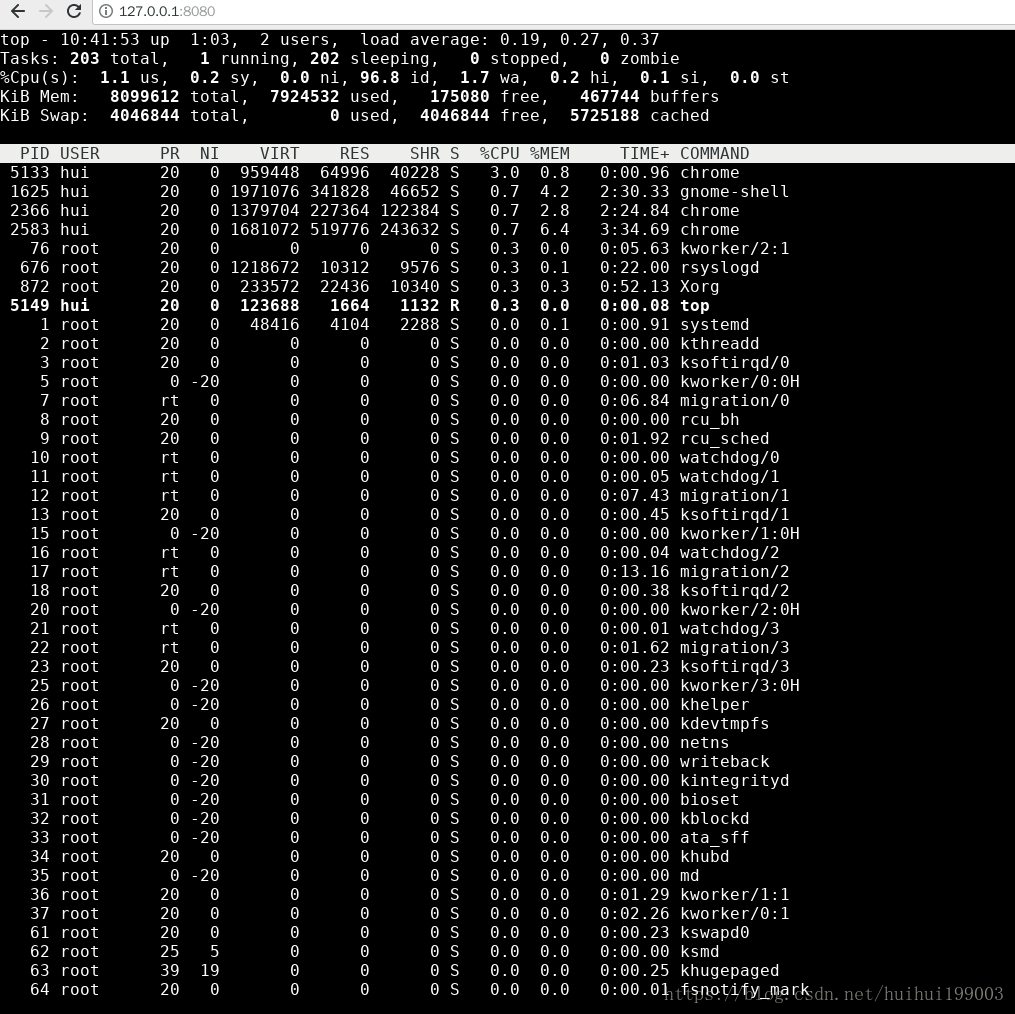The width and height of the screenshot is (1015, 1014).
Task: Click the rcu_bh process name
Action: click(709, 420)
